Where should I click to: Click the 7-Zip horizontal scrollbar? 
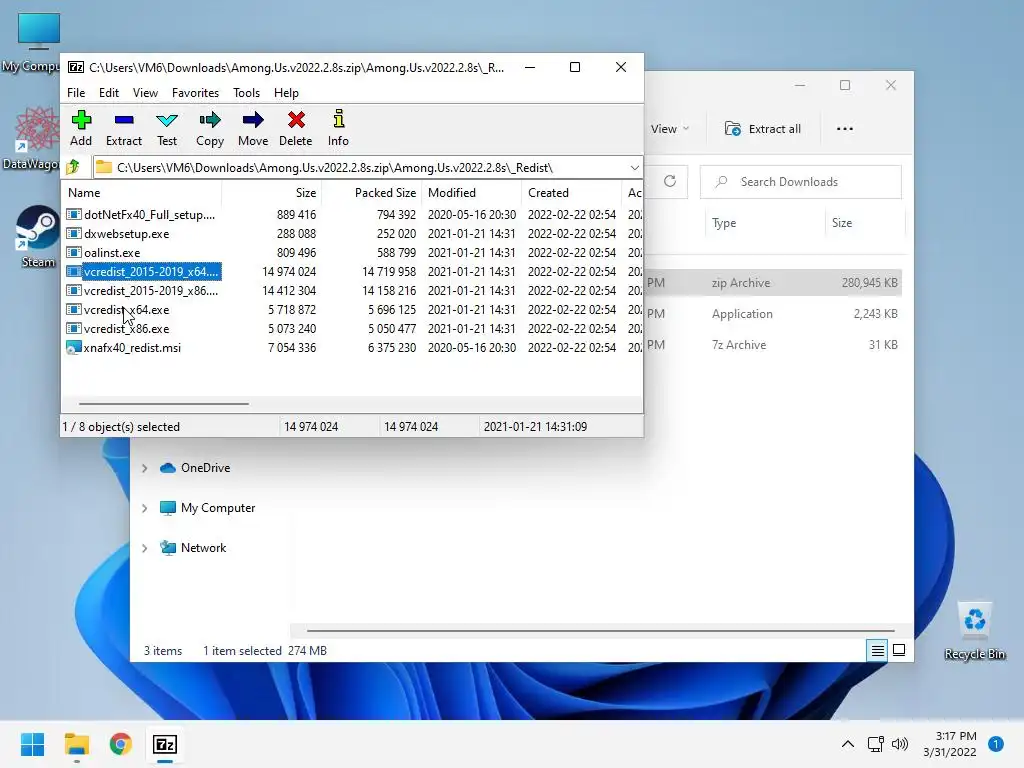tap(163, 404)
